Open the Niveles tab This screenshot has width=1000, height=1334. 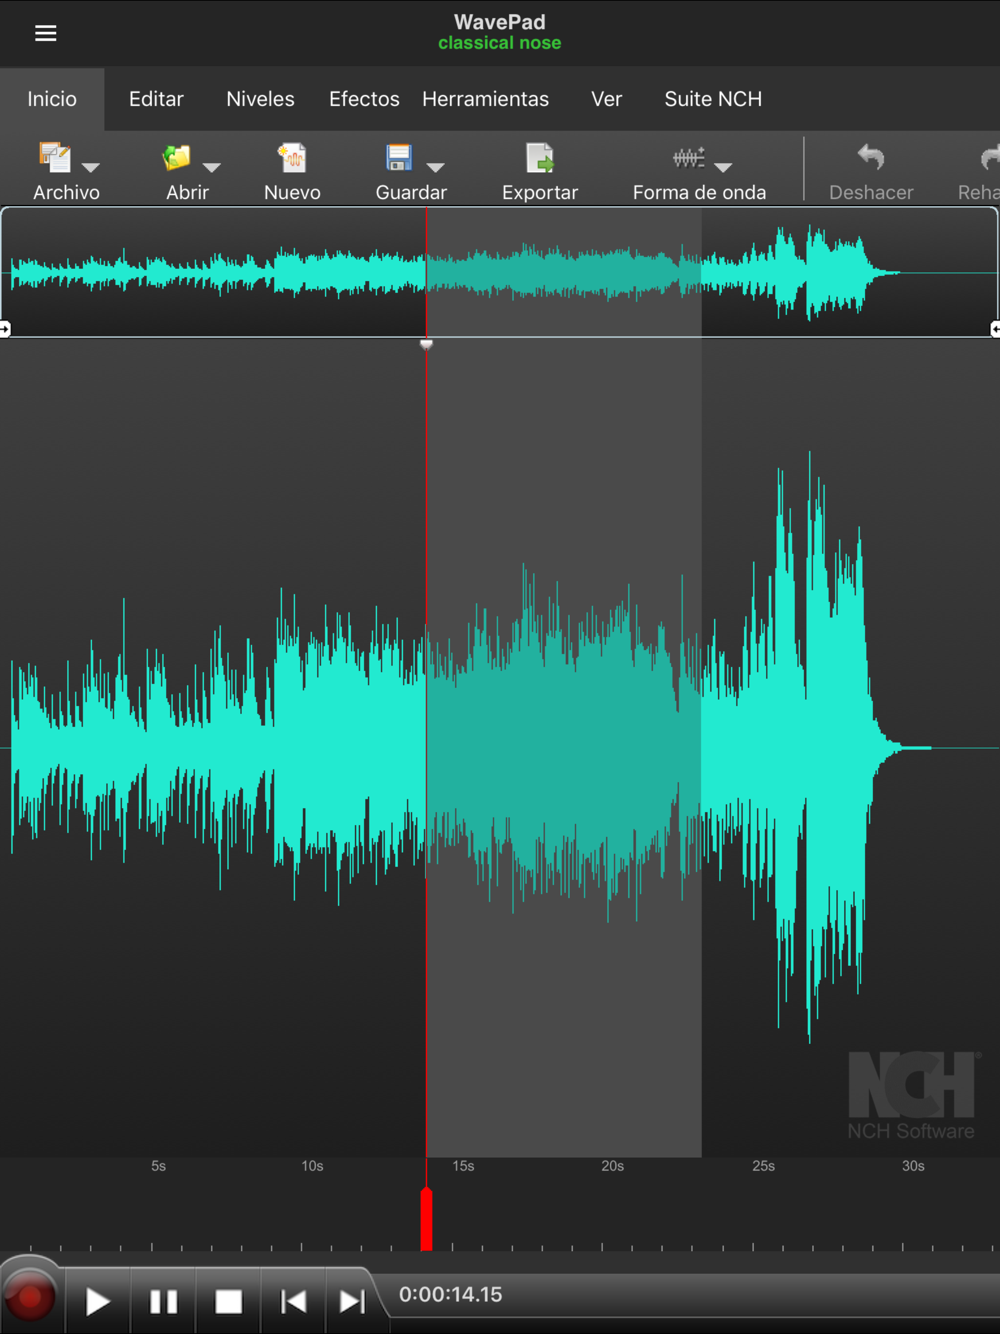tap(260, 99)
